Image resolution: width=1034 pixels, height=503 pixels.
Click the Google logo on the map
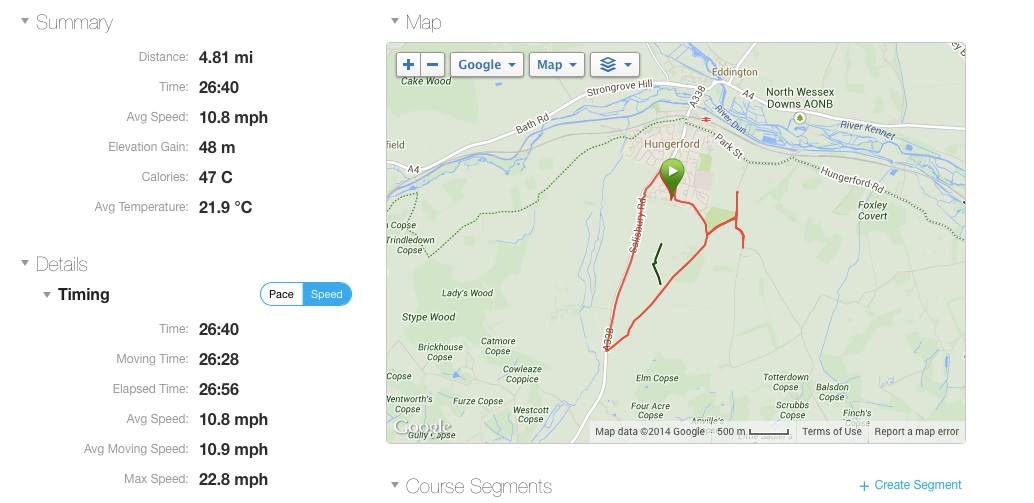416,428
